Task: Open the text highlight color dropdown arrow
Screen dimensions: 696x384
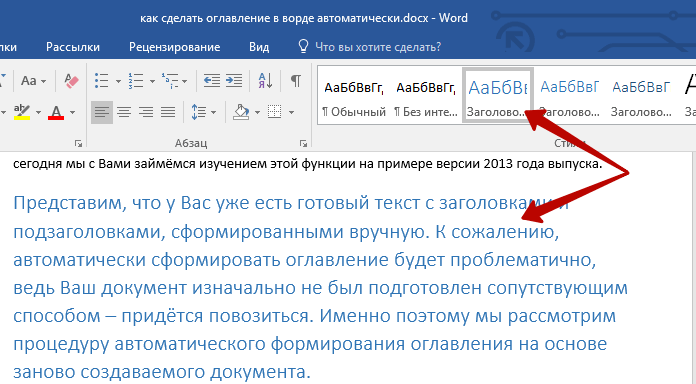Action: 38,112
